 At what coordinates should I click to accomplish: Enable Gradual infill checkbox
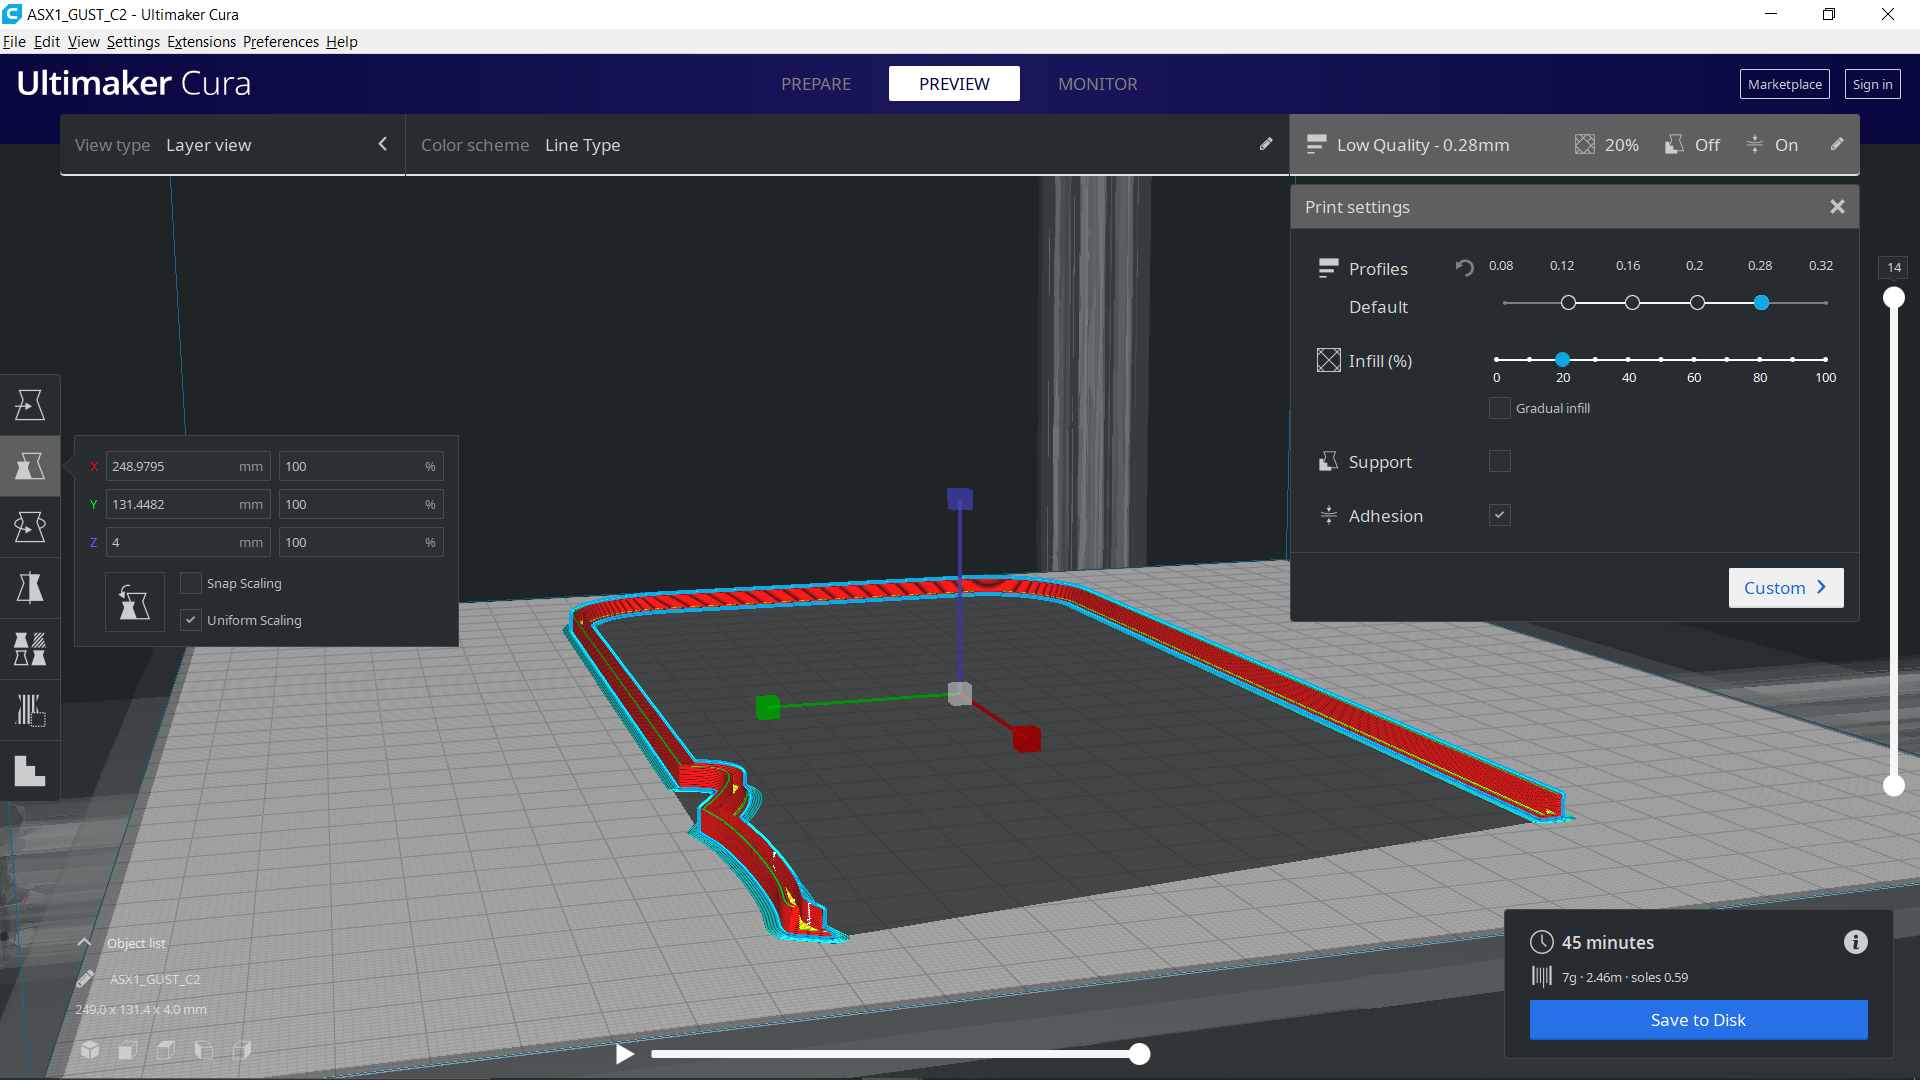(x=1499, y=408)
